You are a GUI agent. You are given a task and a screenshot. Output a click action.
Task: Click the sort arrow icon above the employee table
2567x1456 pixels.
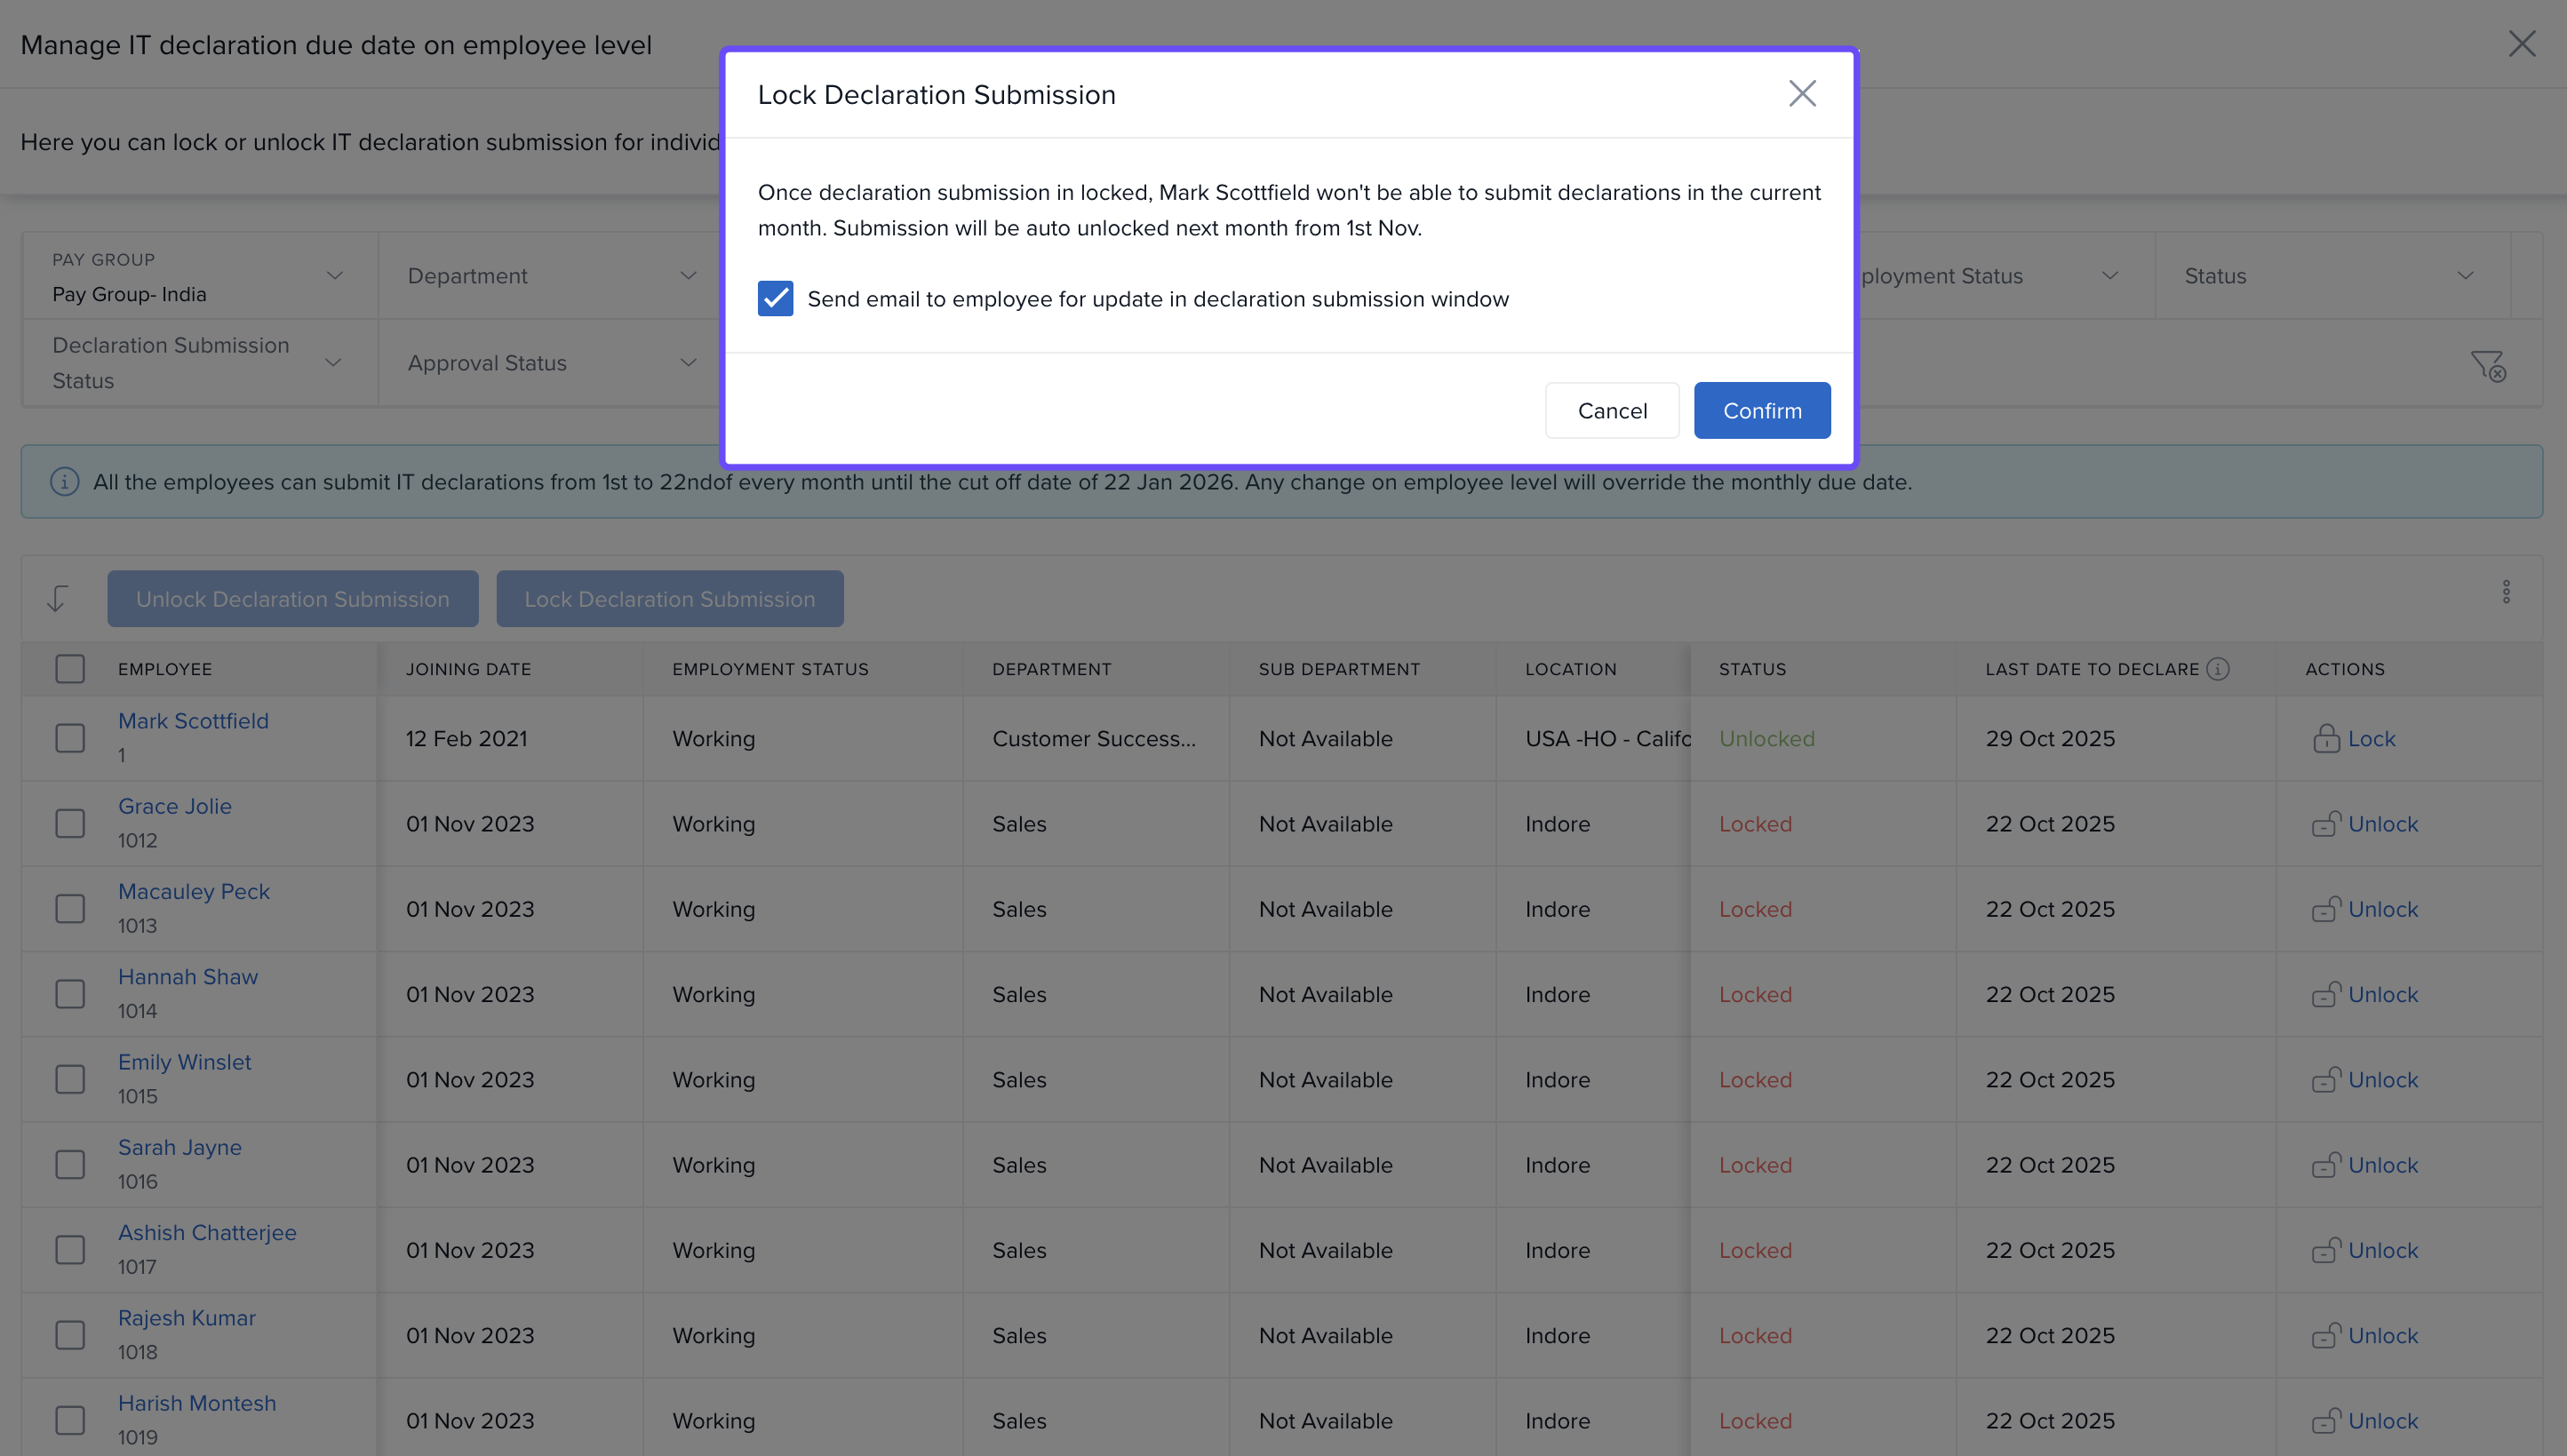pyautogui.click(x=57, y=599)
